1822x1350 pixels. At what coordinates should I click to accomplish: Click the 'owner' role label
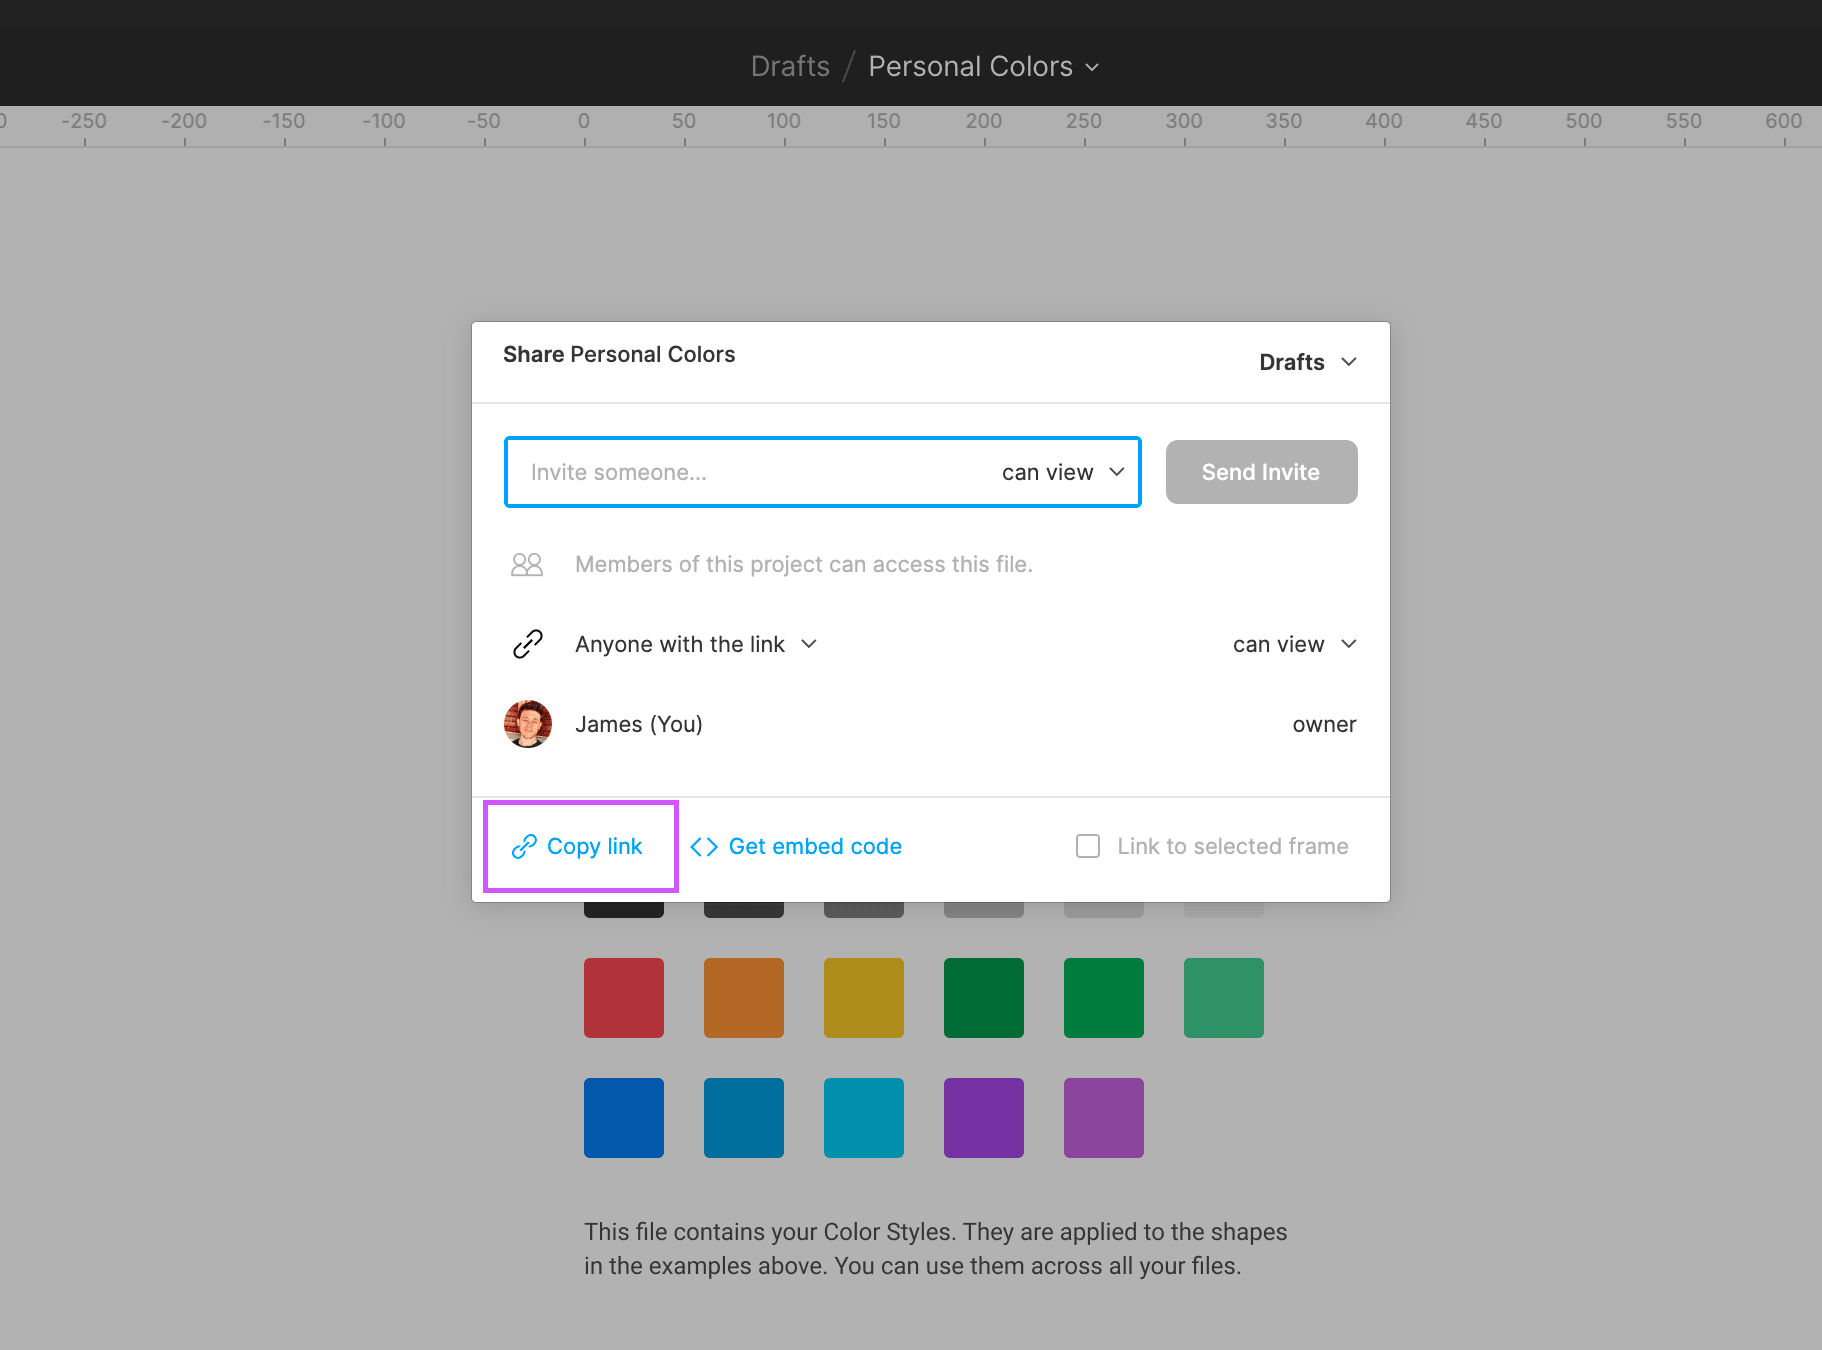(1324, 724)
